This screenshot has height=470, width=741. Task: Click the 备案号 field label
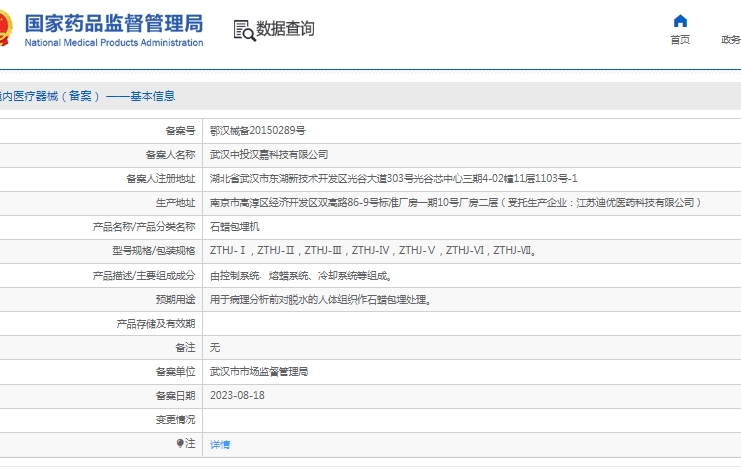[180, 131]
